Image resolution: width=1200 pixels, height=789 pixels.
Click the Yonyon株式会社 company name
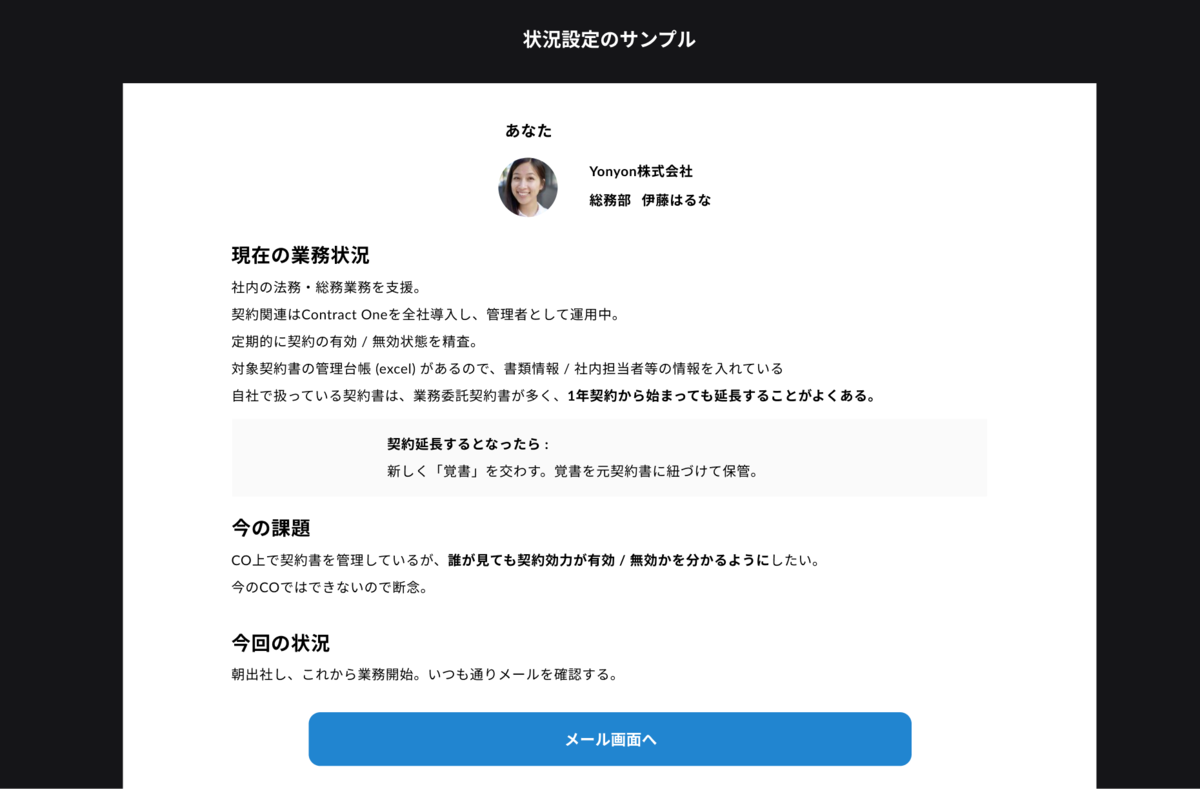tap(641, 171)
